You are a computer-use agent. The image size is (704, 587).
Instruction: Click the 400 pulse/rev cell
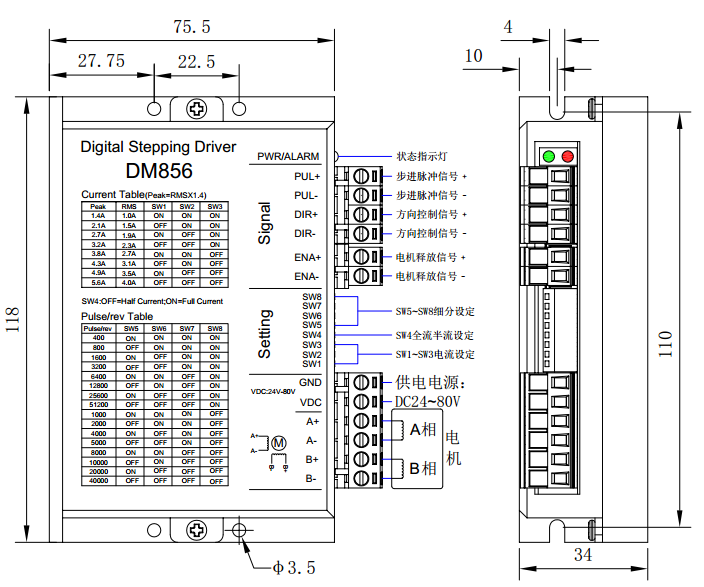pyautogui.click(x=98, y=338)
